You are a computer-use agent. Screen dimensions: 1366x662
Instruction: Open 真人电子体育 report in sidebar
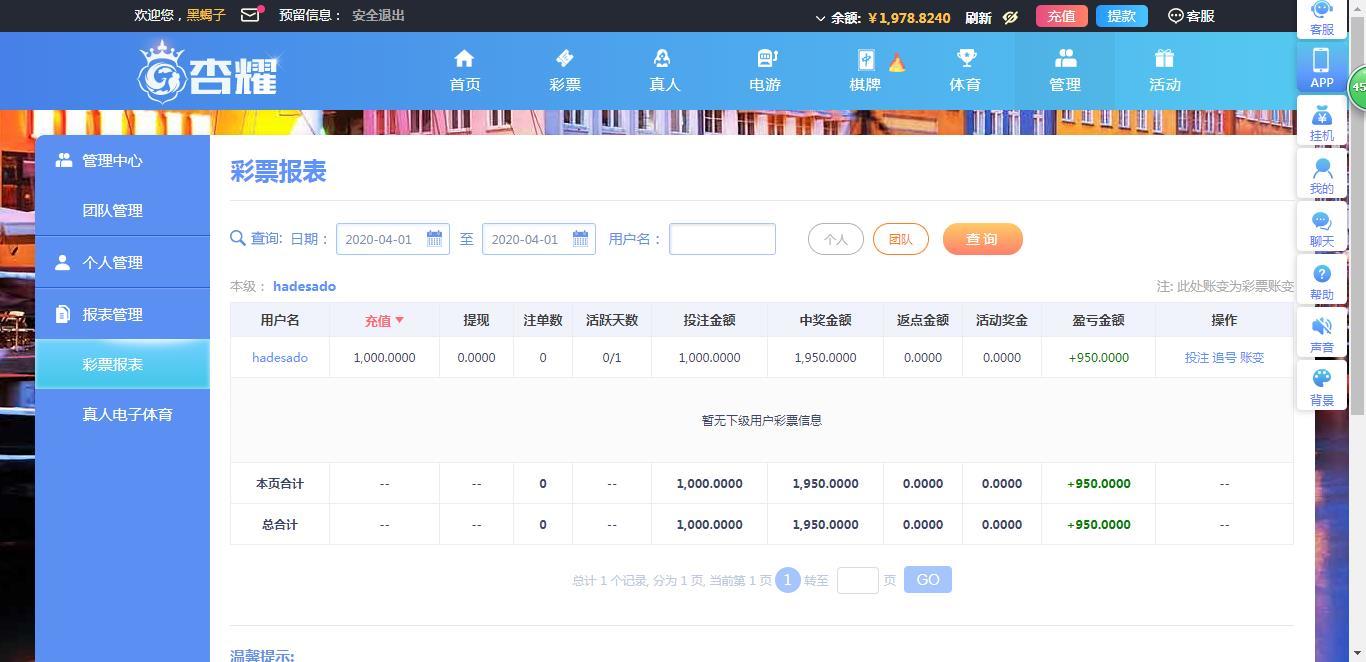[127, 414]
